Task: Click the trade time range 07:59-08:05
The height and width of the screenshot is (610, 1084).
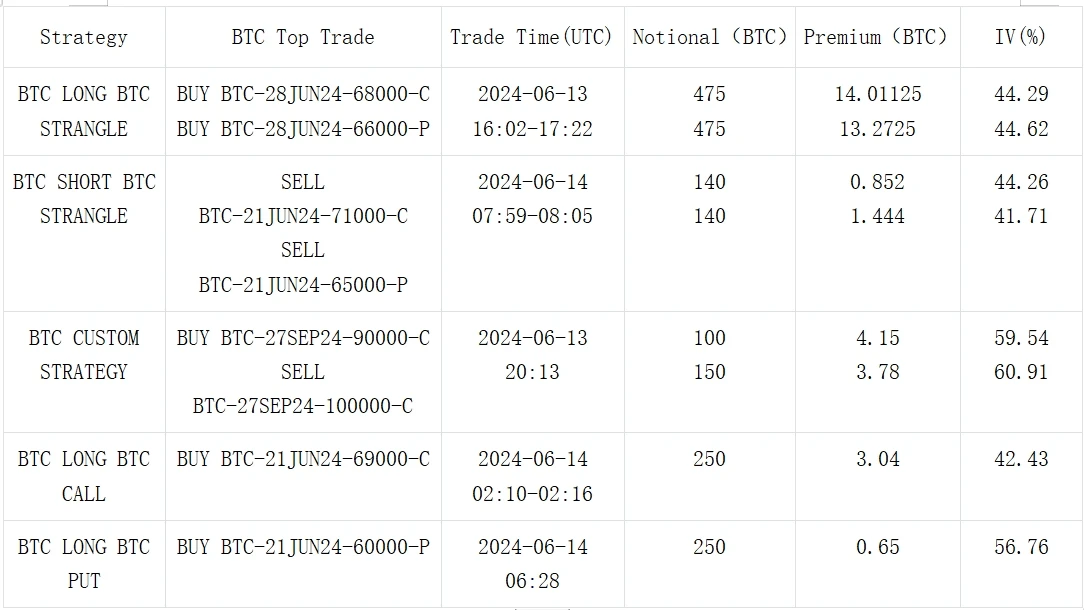Action: (532, 216)
